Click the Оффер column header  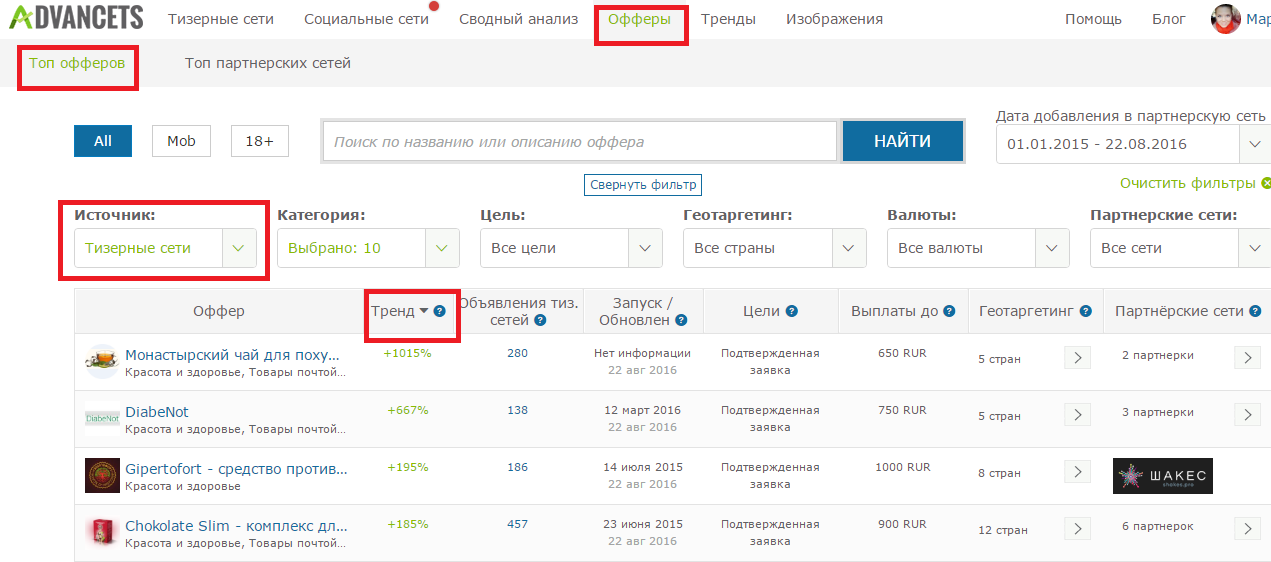[218, 311]
